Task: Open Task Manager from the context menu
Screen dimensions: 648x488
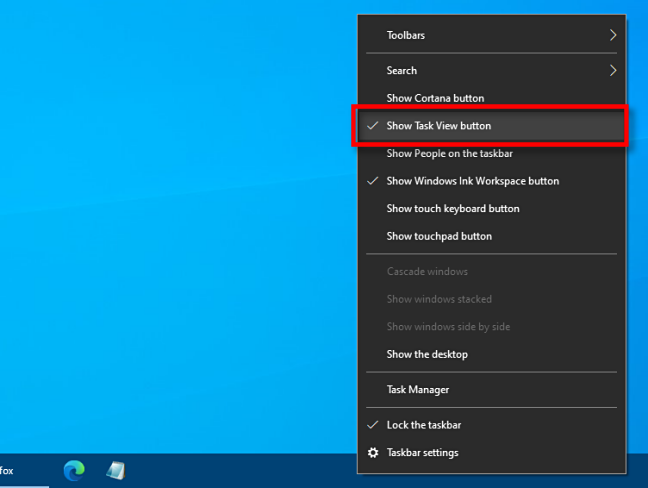Action: (418, 390)
